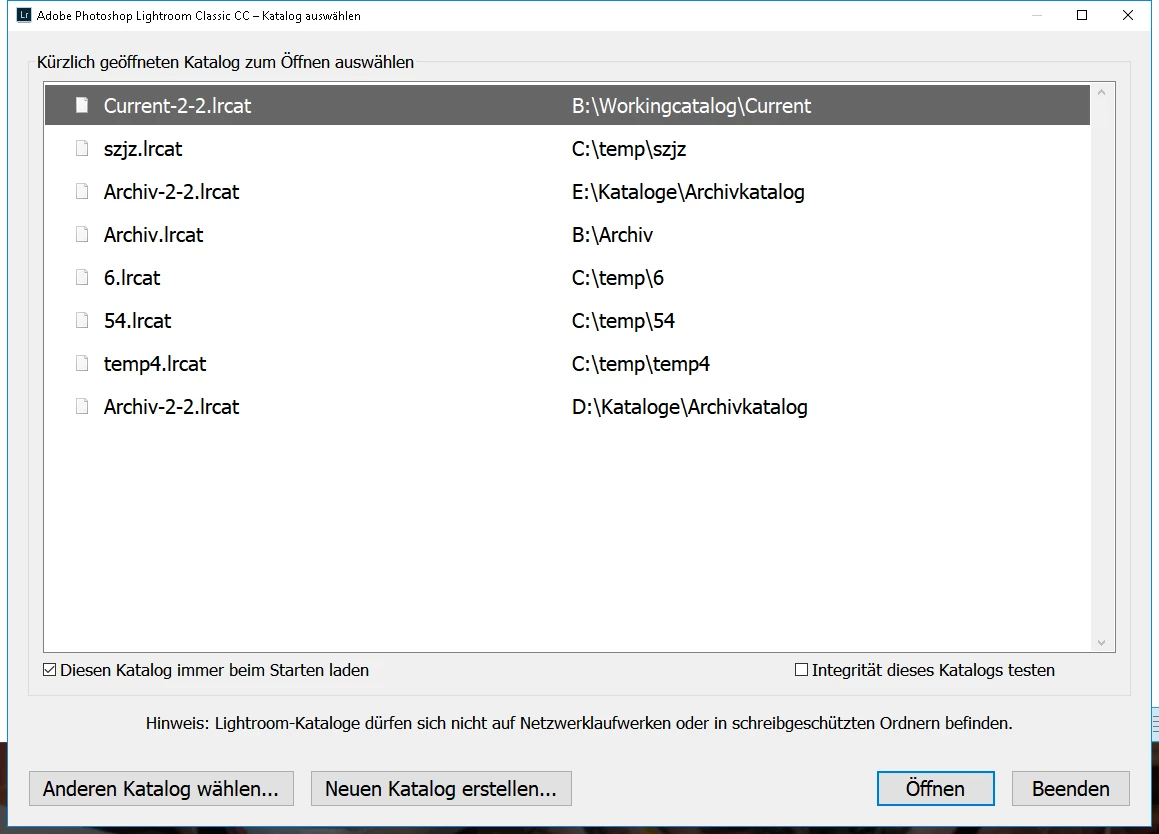Click file icon of Archiv-2-2.lrcat on E: drive

82,191
